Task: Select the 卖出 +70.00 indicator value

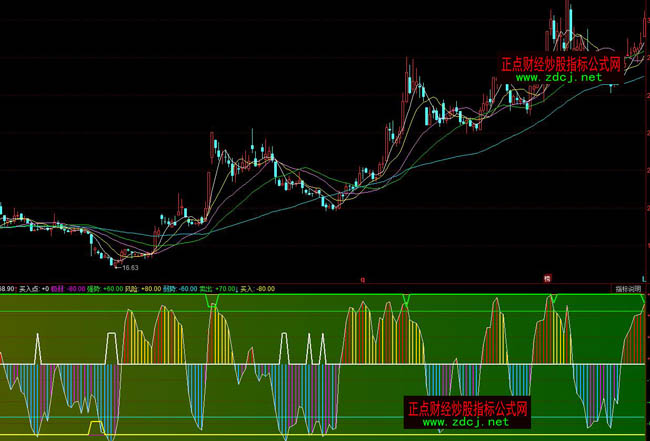Action: tap(216, 288)
